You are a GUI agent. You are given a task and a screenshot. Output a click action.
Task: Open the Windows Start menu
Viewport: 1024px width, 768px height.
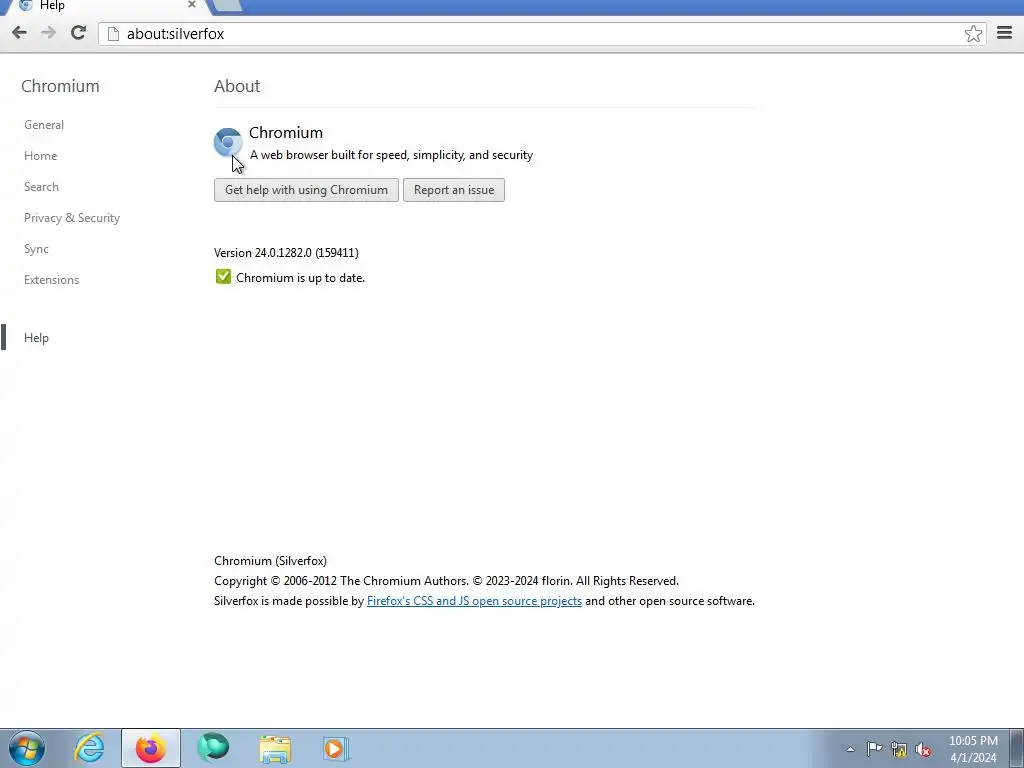[x=27, y=748]
